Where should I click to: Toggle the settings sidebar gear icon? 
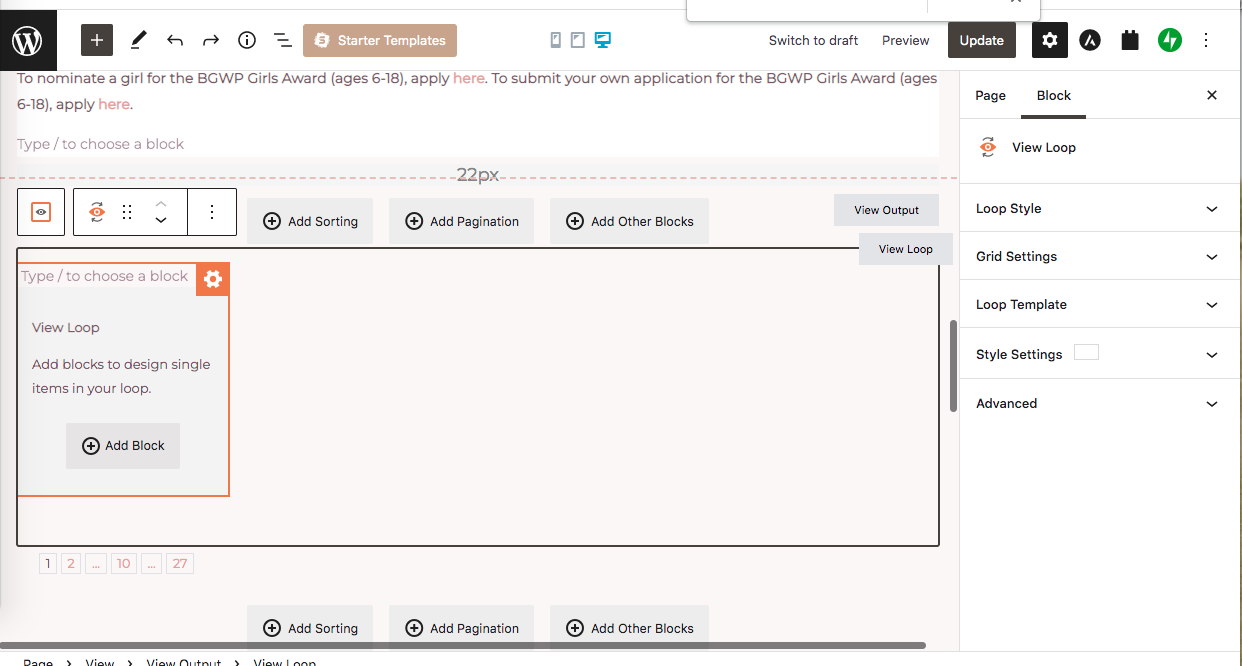coord(1049,41)
